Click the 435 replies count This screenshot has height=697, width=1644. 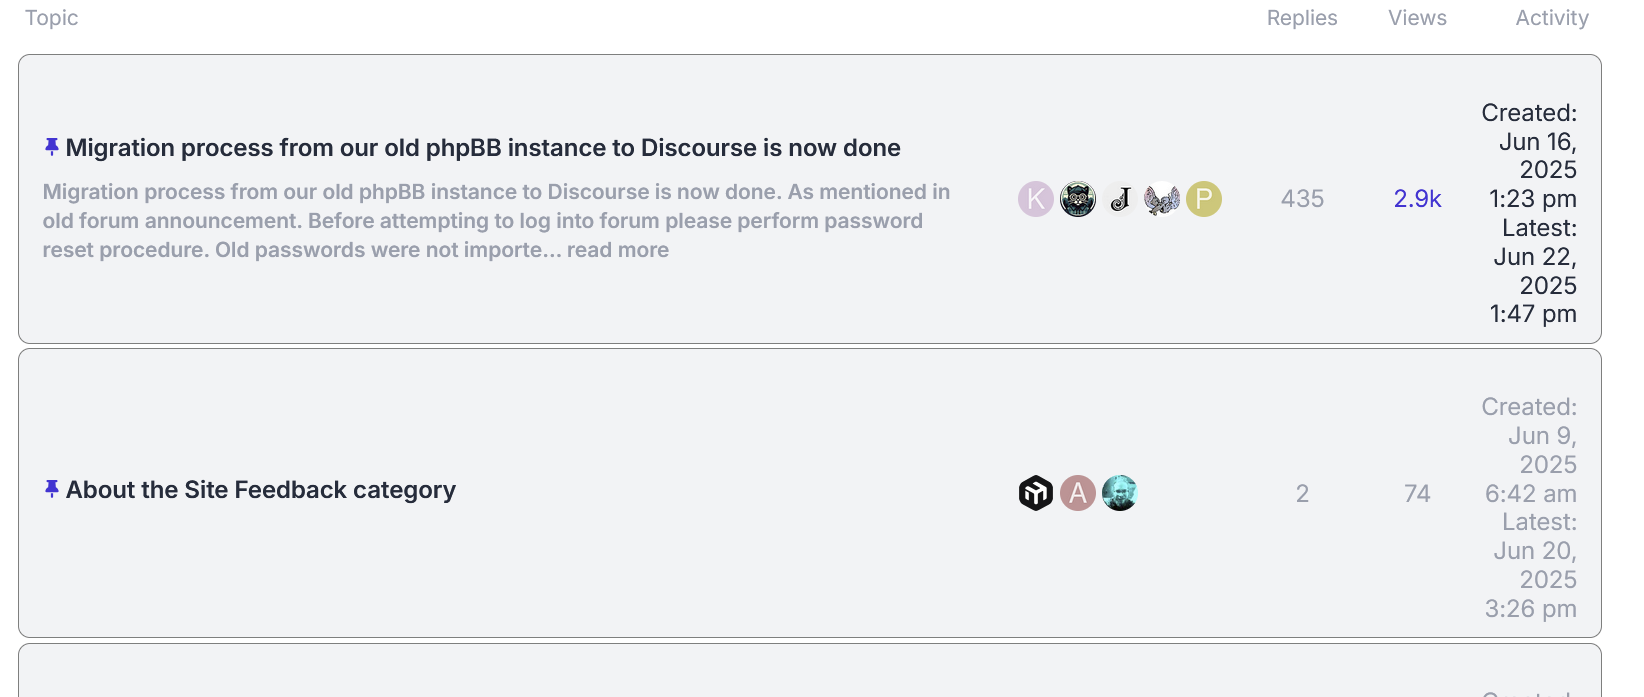(1302, 199)
